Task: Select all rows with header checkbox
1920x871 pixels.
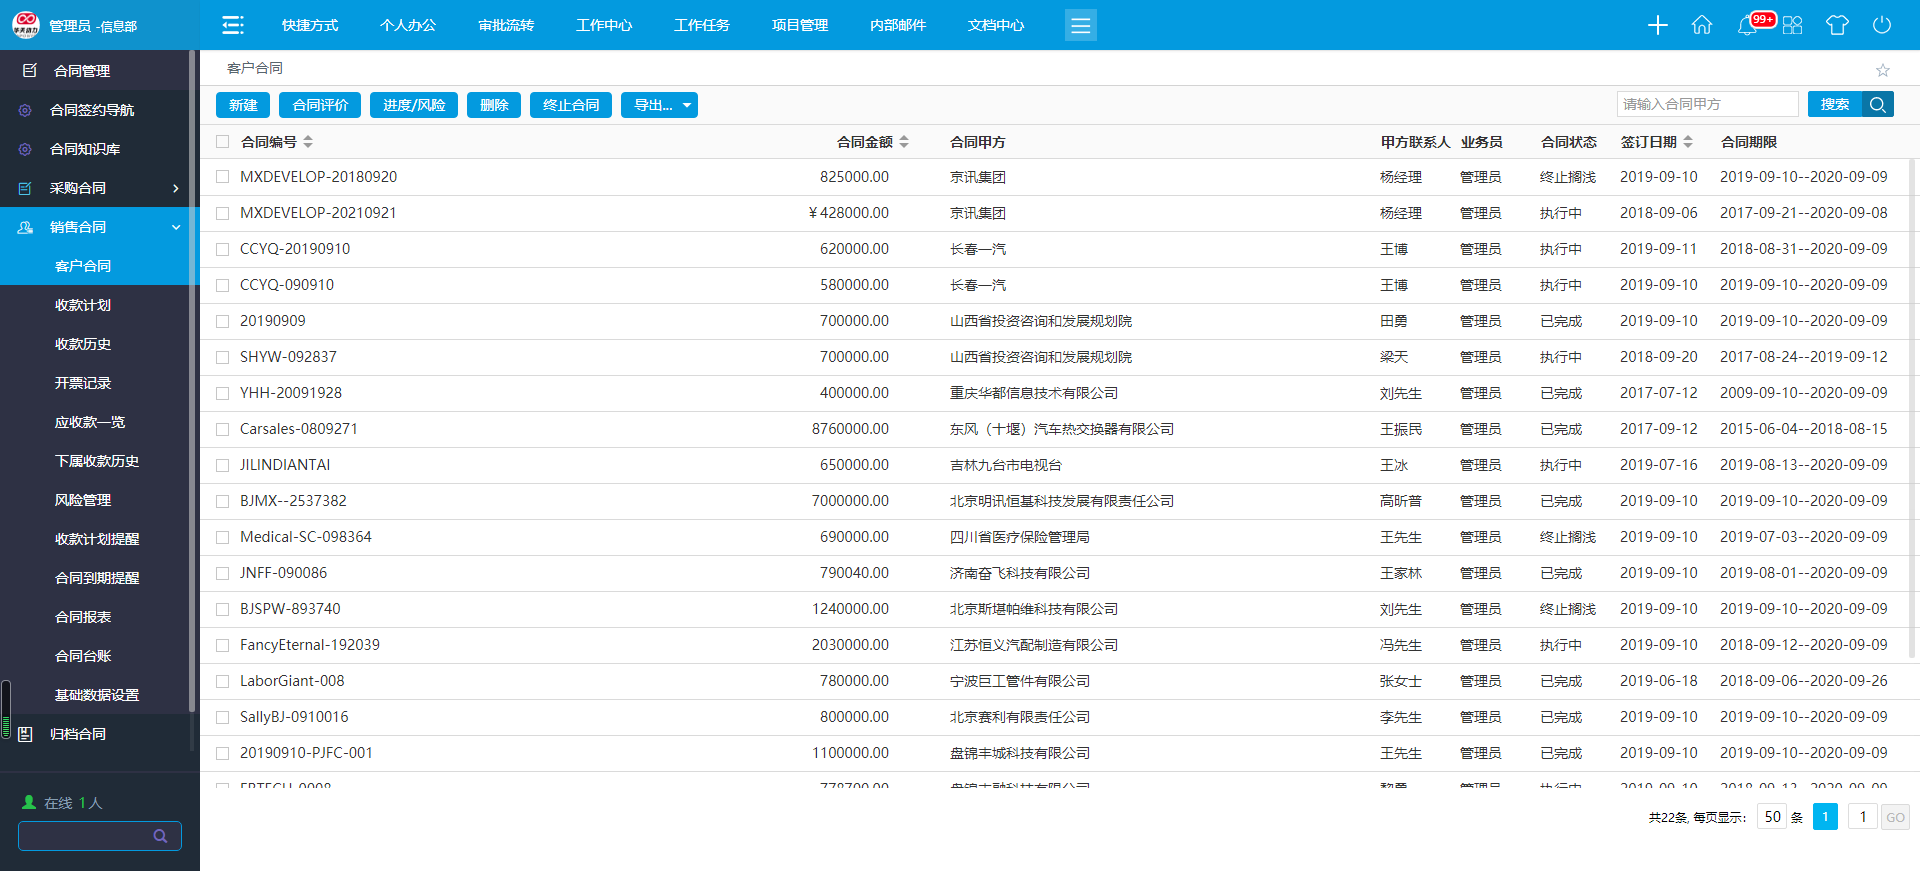Action: coord(223,142)
